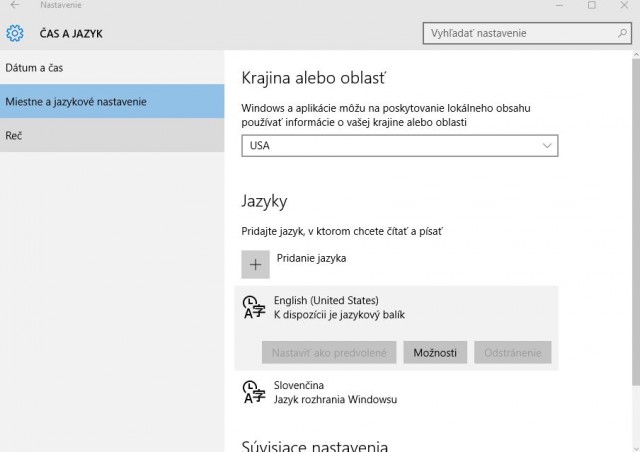
Task: Click the Slovenčina language icon
Action: (254, 392)
